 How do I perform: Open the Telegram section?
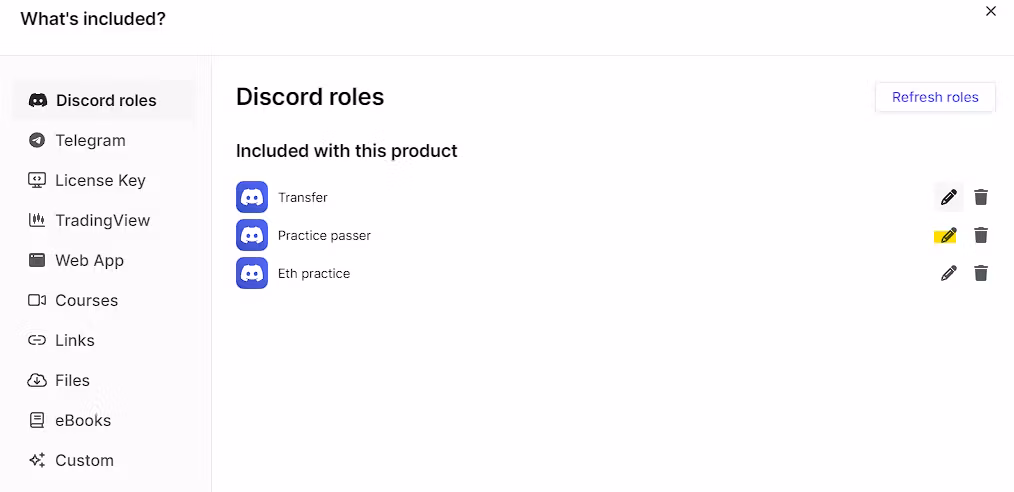click(90, 140)
